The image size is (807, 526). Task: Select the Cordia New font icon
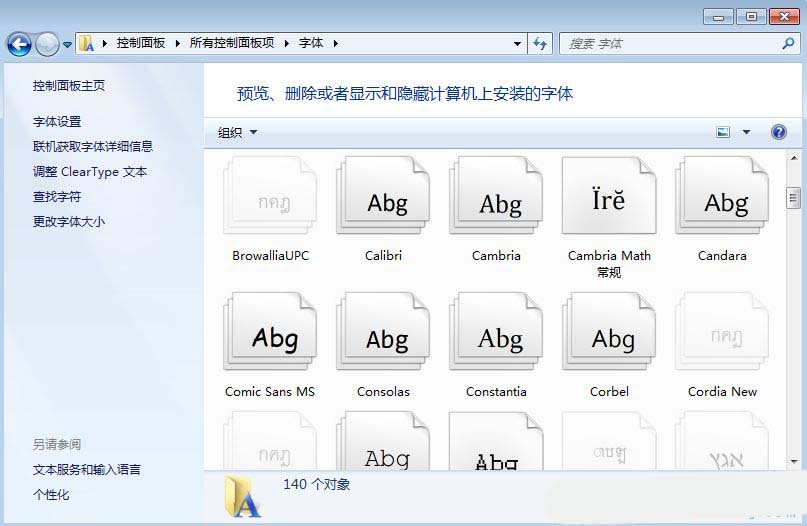[x=722, y=331]
